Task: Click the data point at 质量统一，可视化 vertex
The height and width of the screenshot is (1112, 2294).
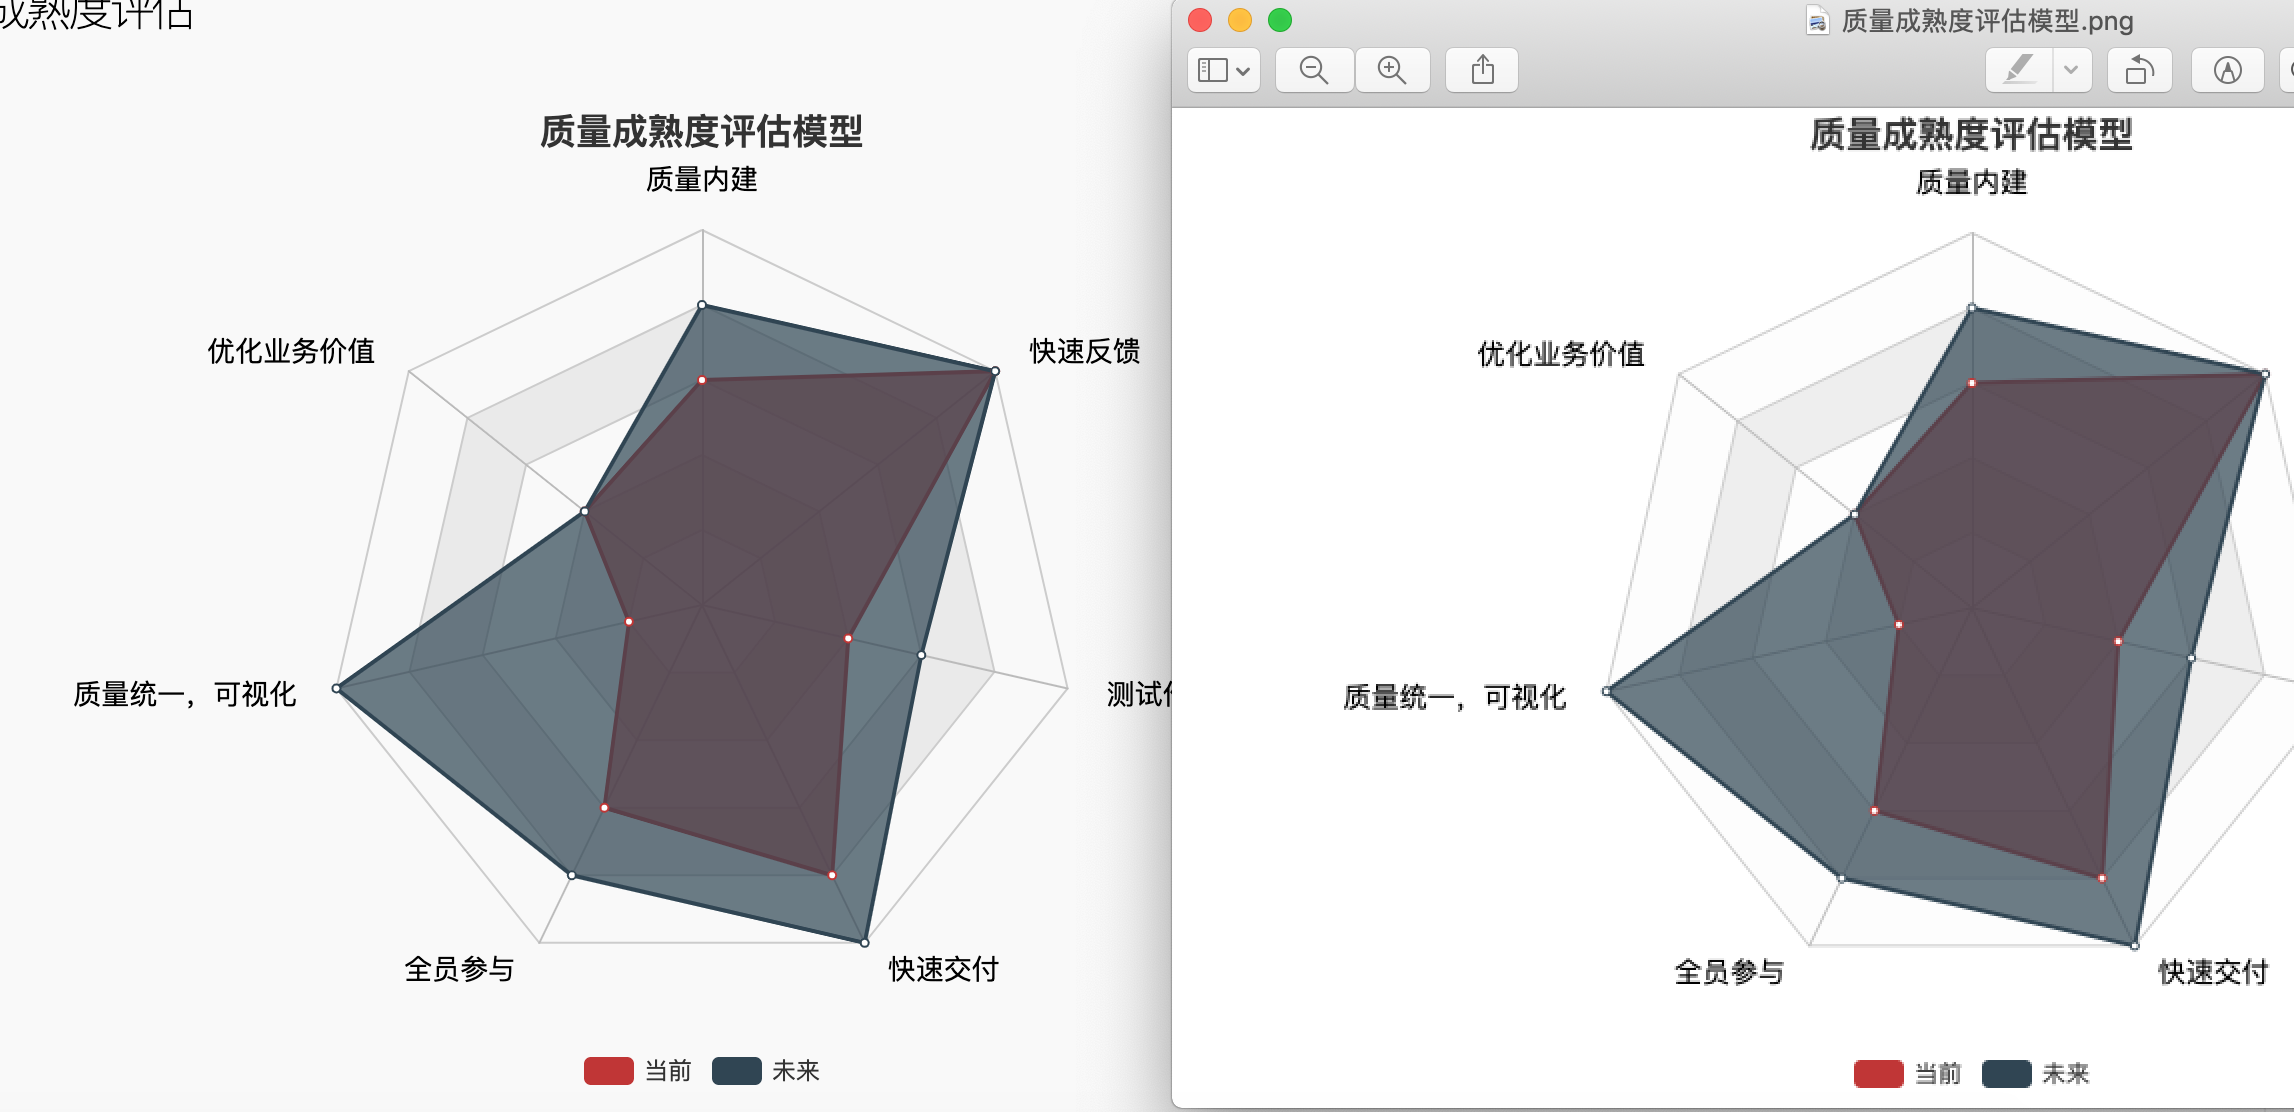Action: (x=338, y=687)
